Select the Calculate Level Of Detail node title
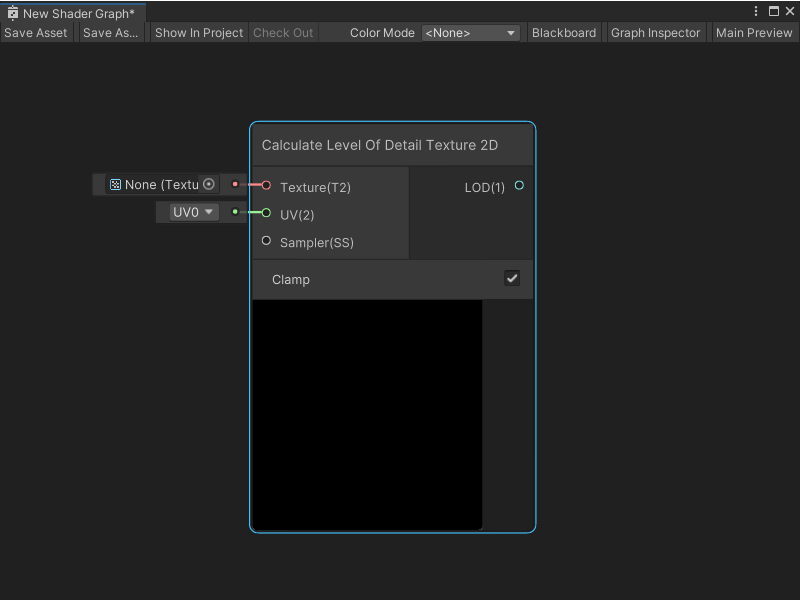This screenshot has height=600, width=800. point(380,145)
